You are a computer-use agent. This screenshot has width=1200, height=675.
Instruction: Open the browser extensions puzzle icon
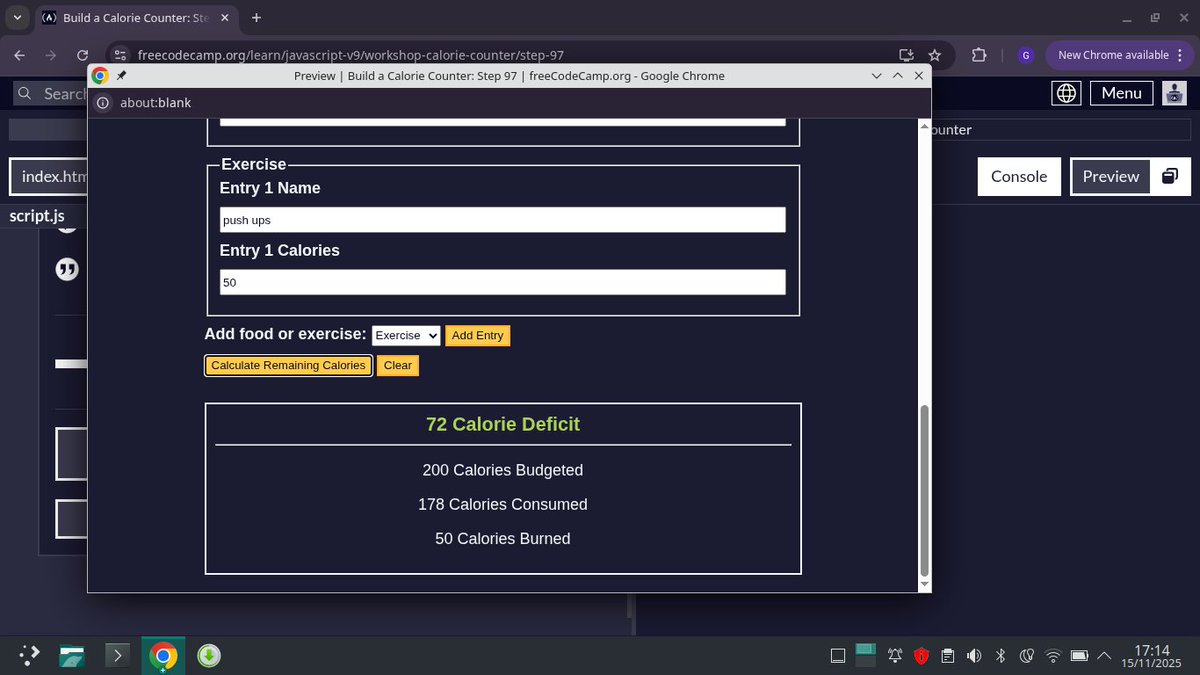[x=980, y=55]
